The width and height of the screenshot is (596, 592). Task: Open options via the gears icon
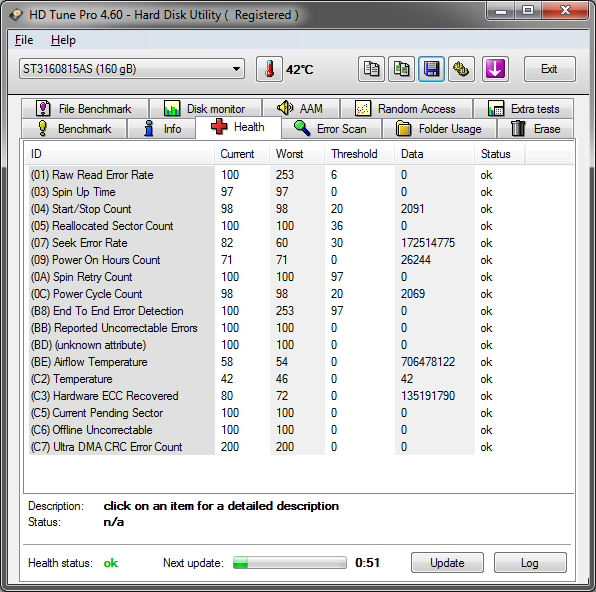(x=461, y=69)
